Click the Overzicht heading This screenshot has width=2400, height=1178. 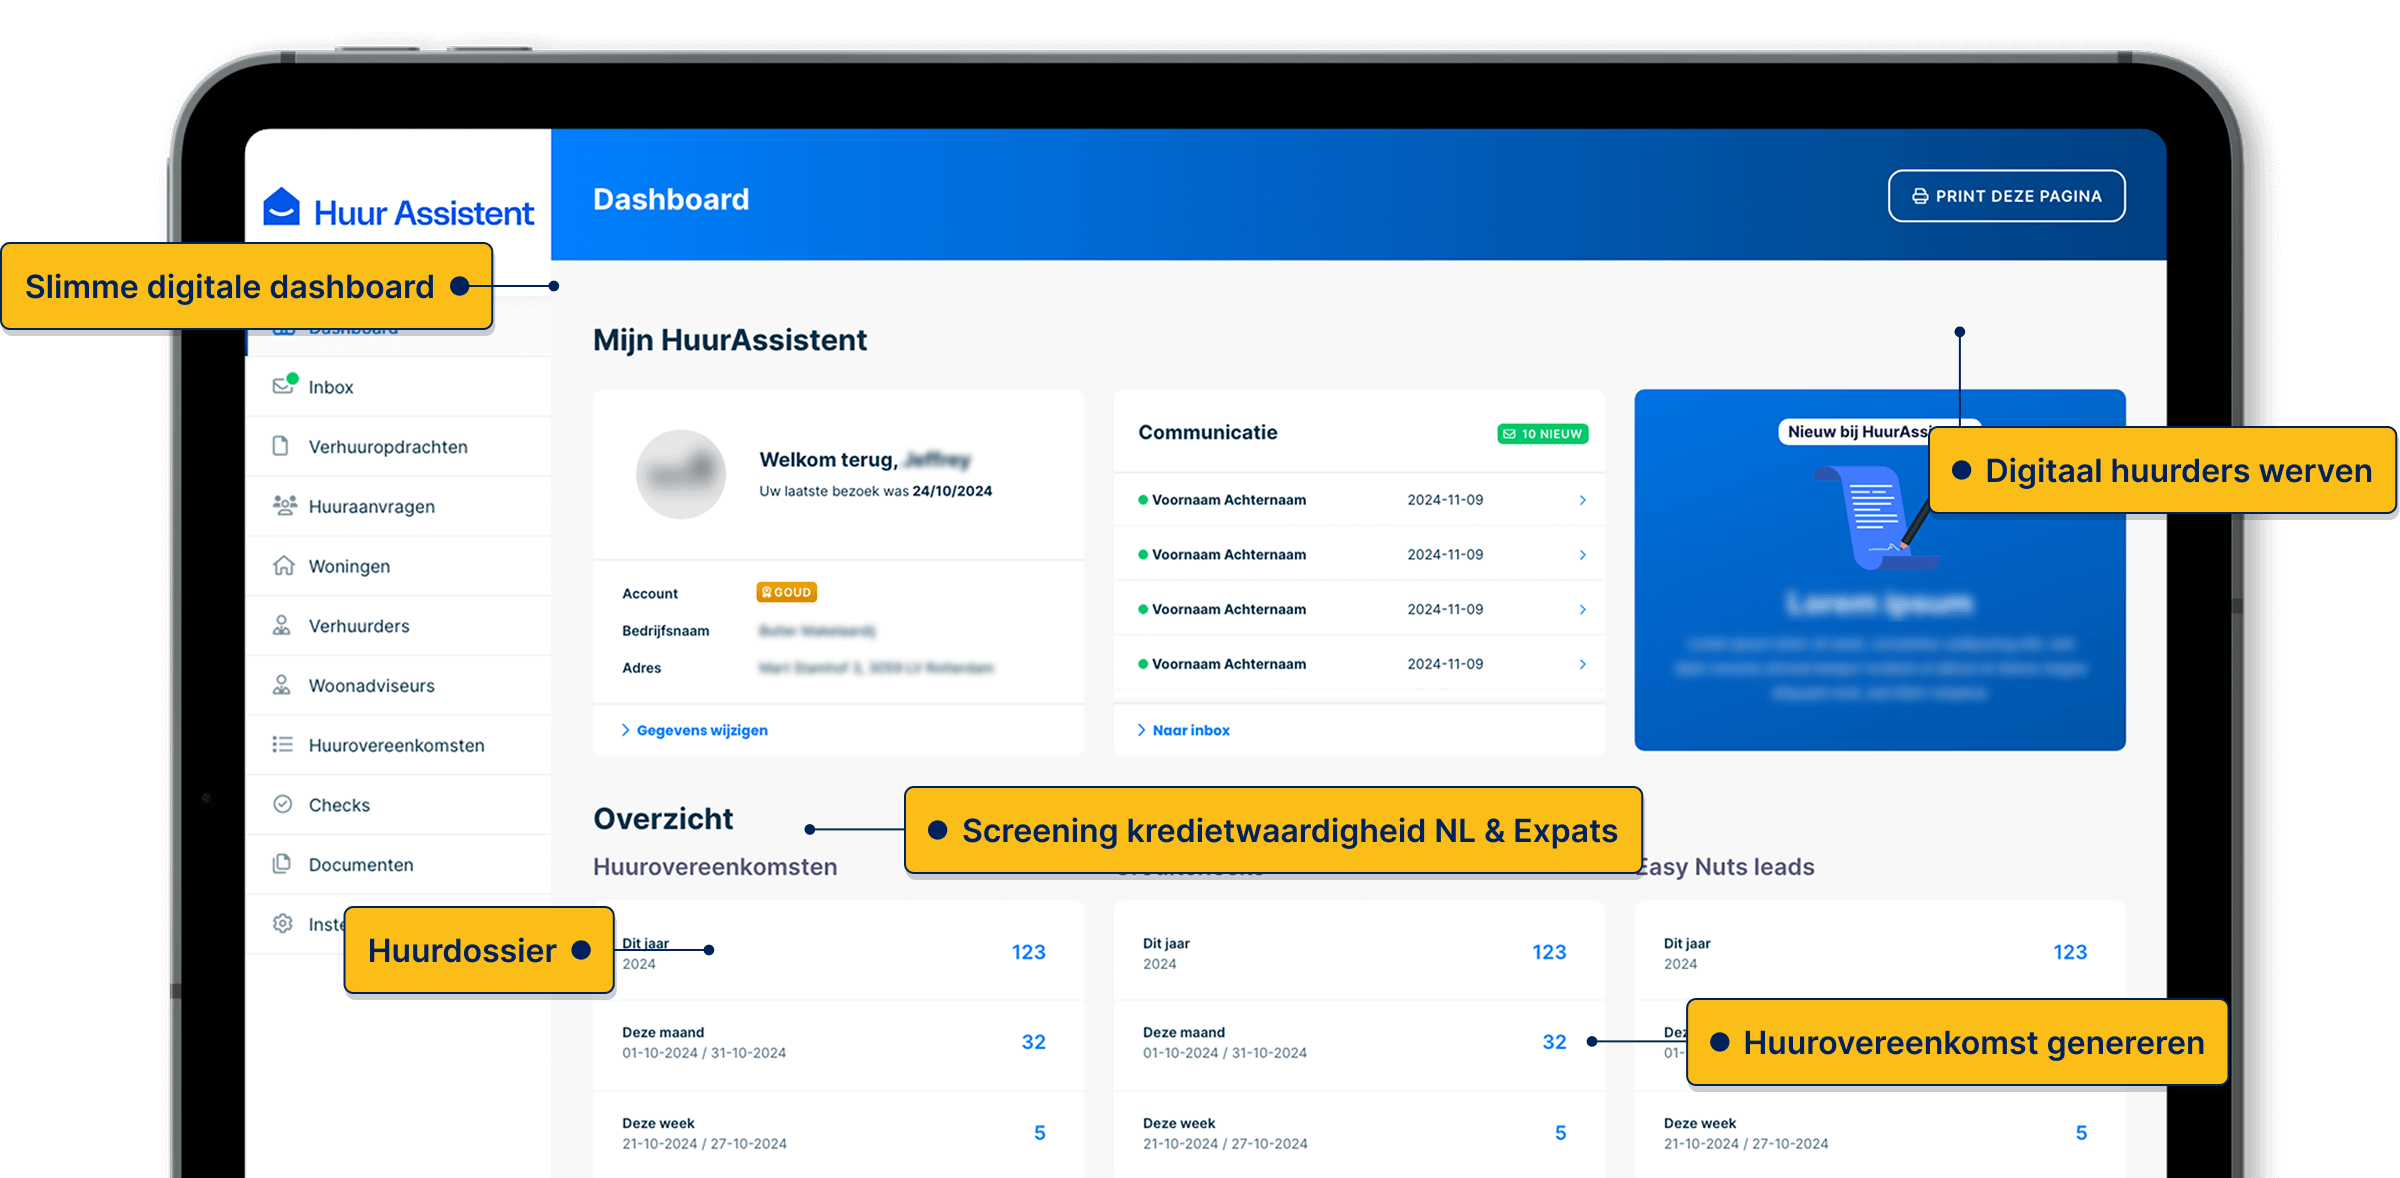click(663, 819)
